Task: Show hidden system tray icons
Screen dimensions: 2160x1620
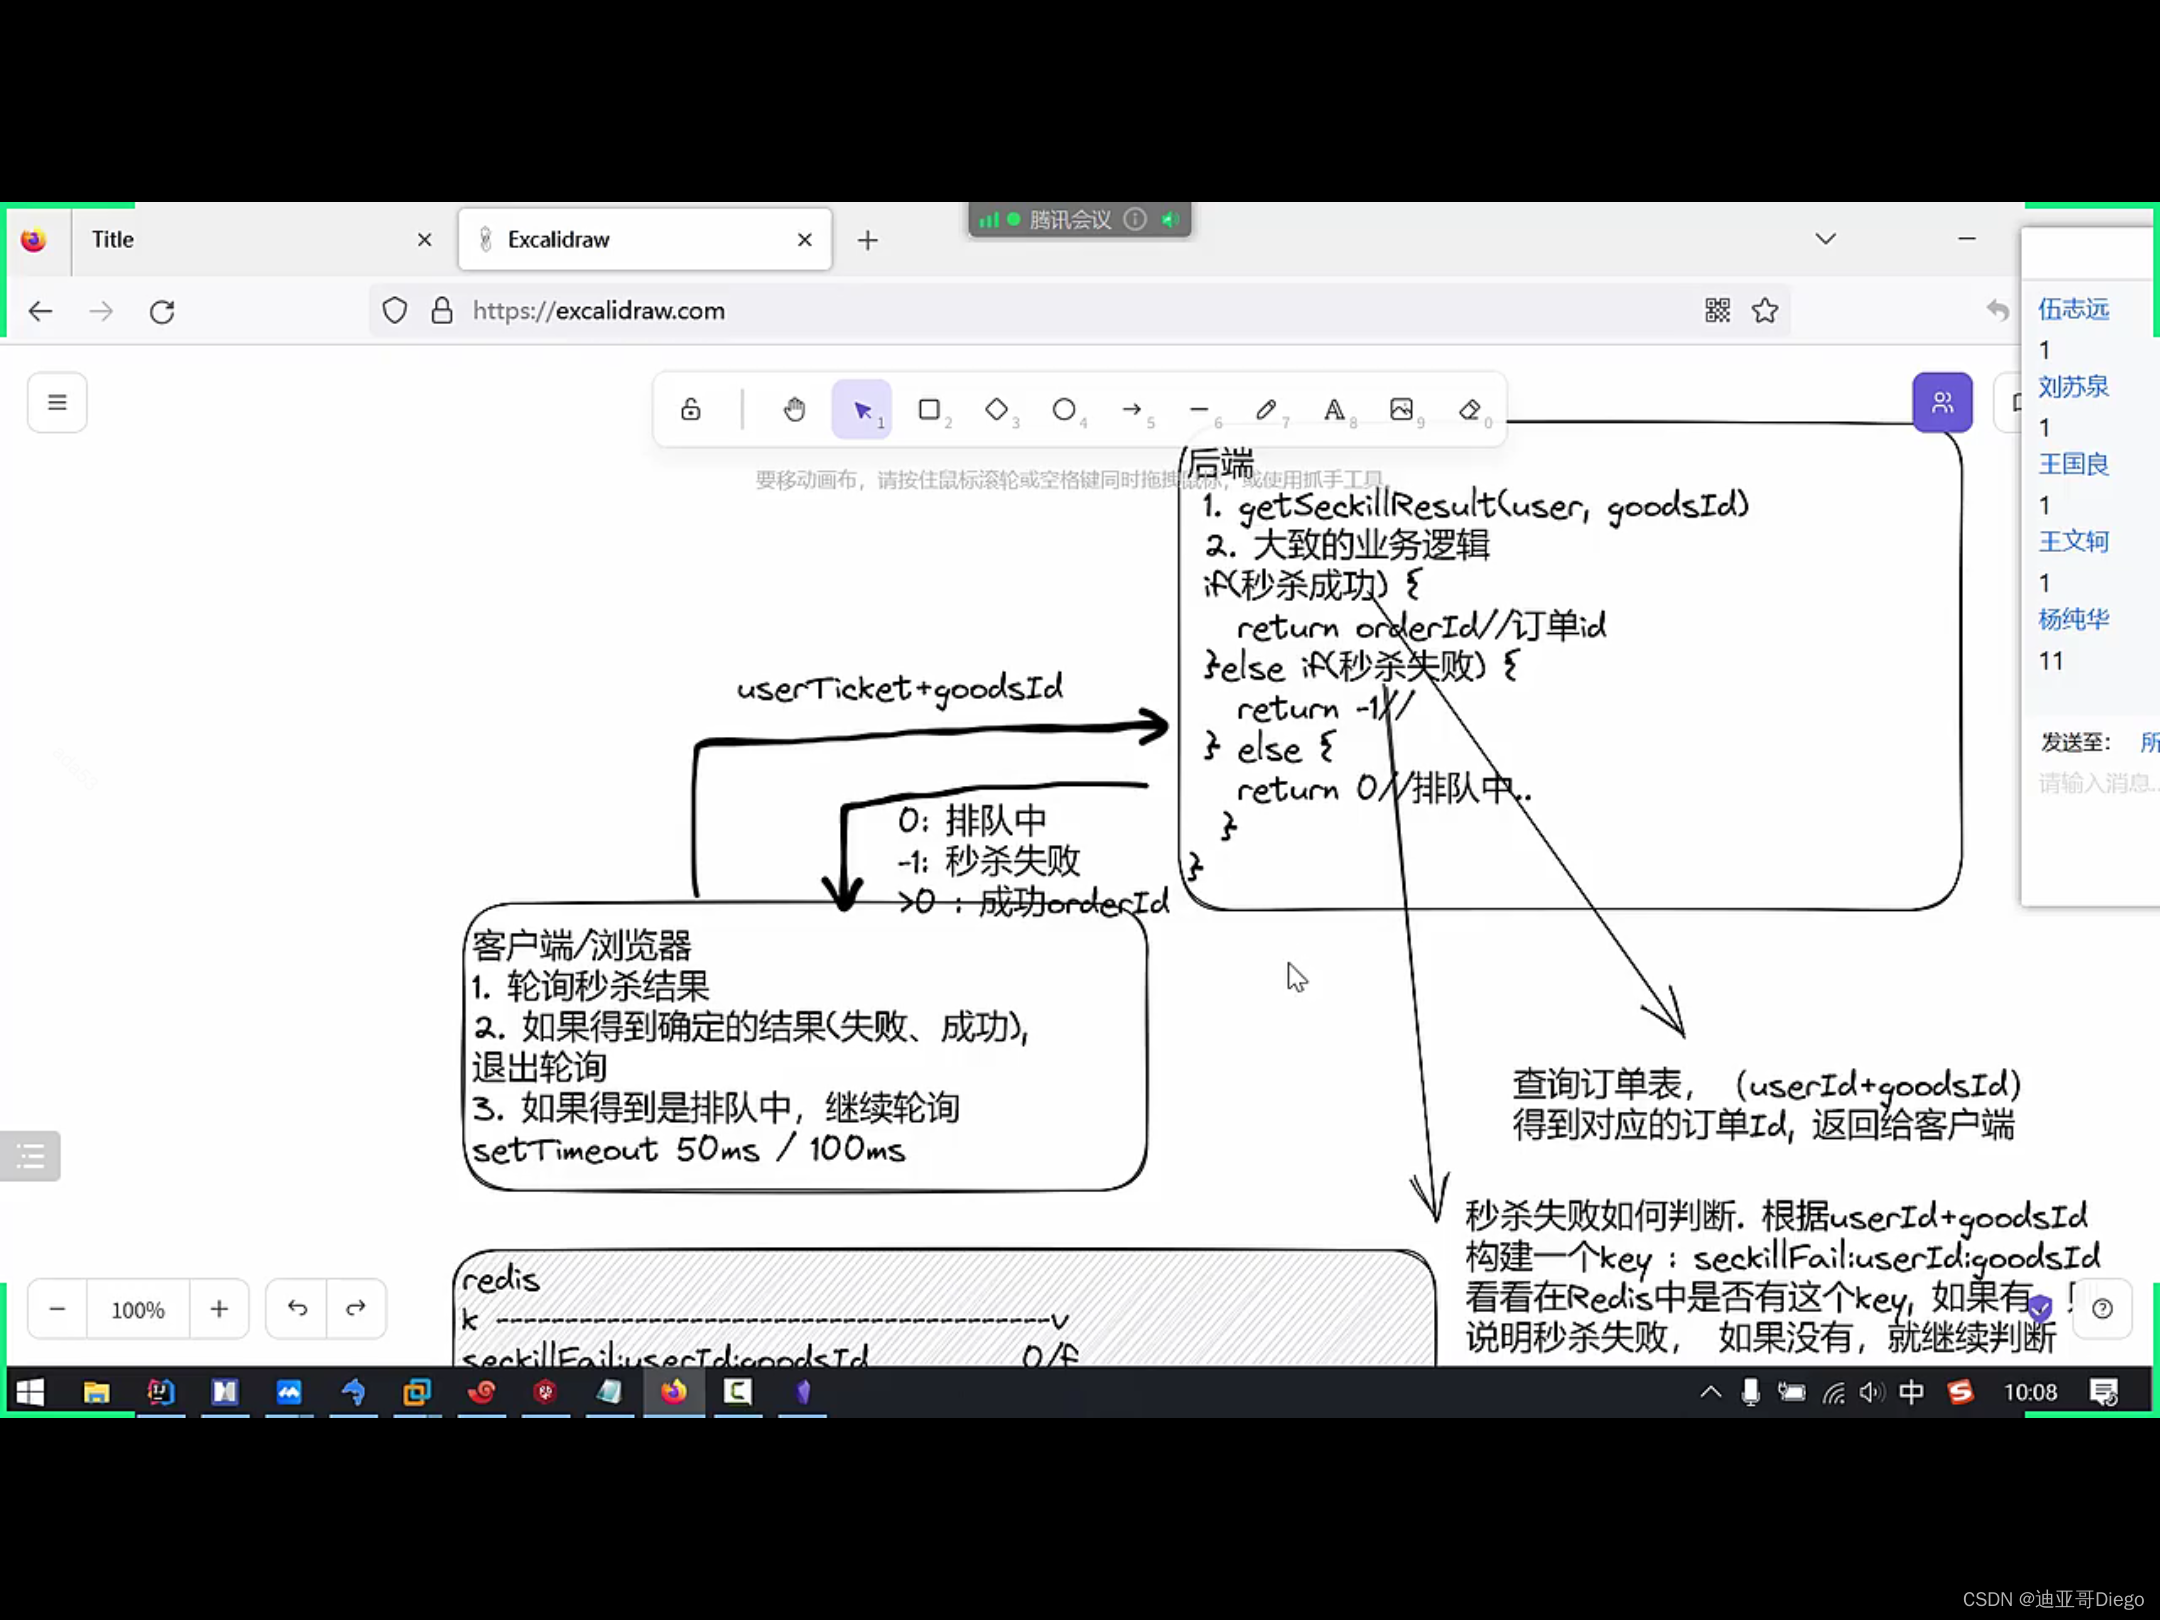Action: pyautogui.click(x=1710, y=1392)
